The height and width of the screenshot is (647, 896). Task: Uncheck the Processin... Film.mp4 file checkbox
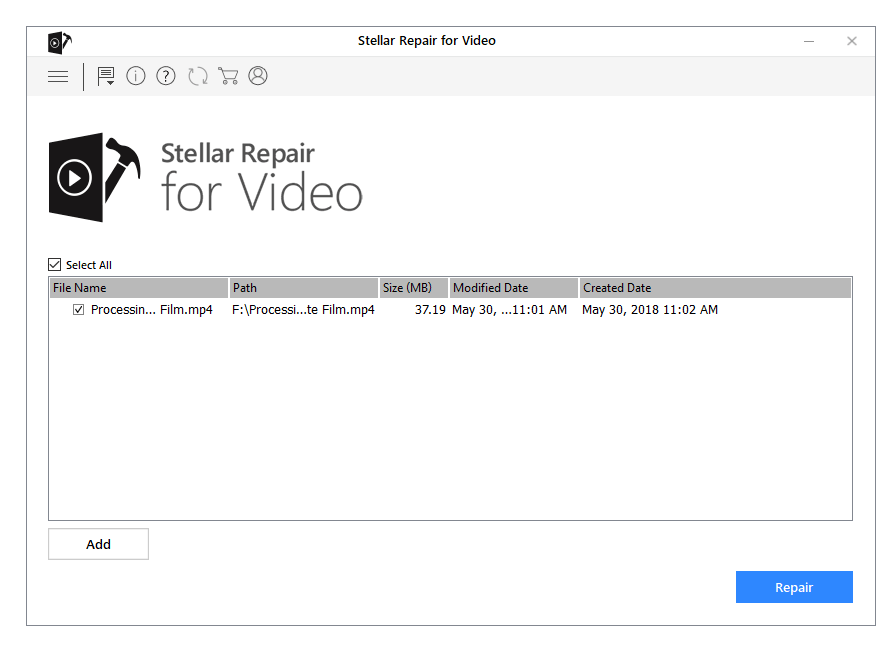pos(78,310)
